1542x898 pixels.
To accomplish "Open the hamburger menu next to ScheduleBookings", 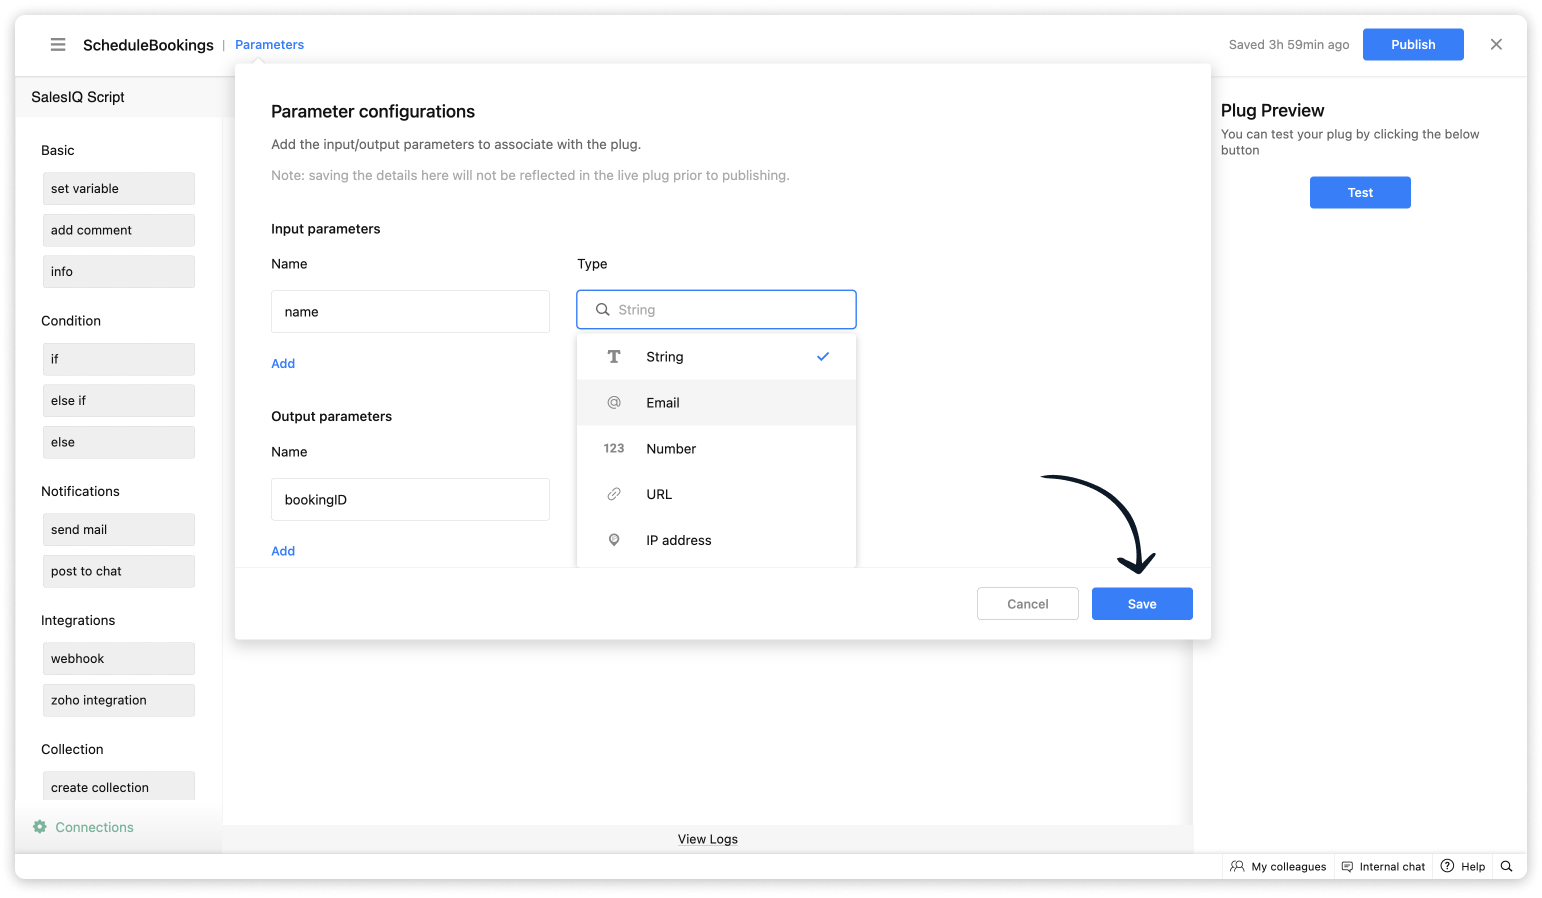I will (x=58, y=45).
